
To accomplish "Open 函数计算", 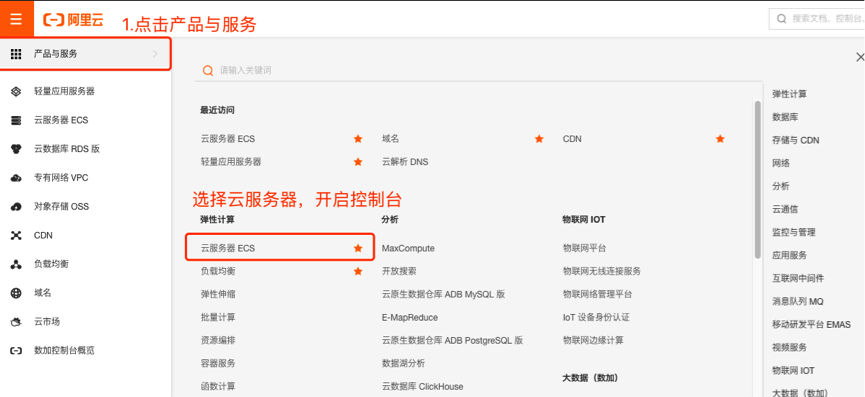I will click(x=218, y=387).
